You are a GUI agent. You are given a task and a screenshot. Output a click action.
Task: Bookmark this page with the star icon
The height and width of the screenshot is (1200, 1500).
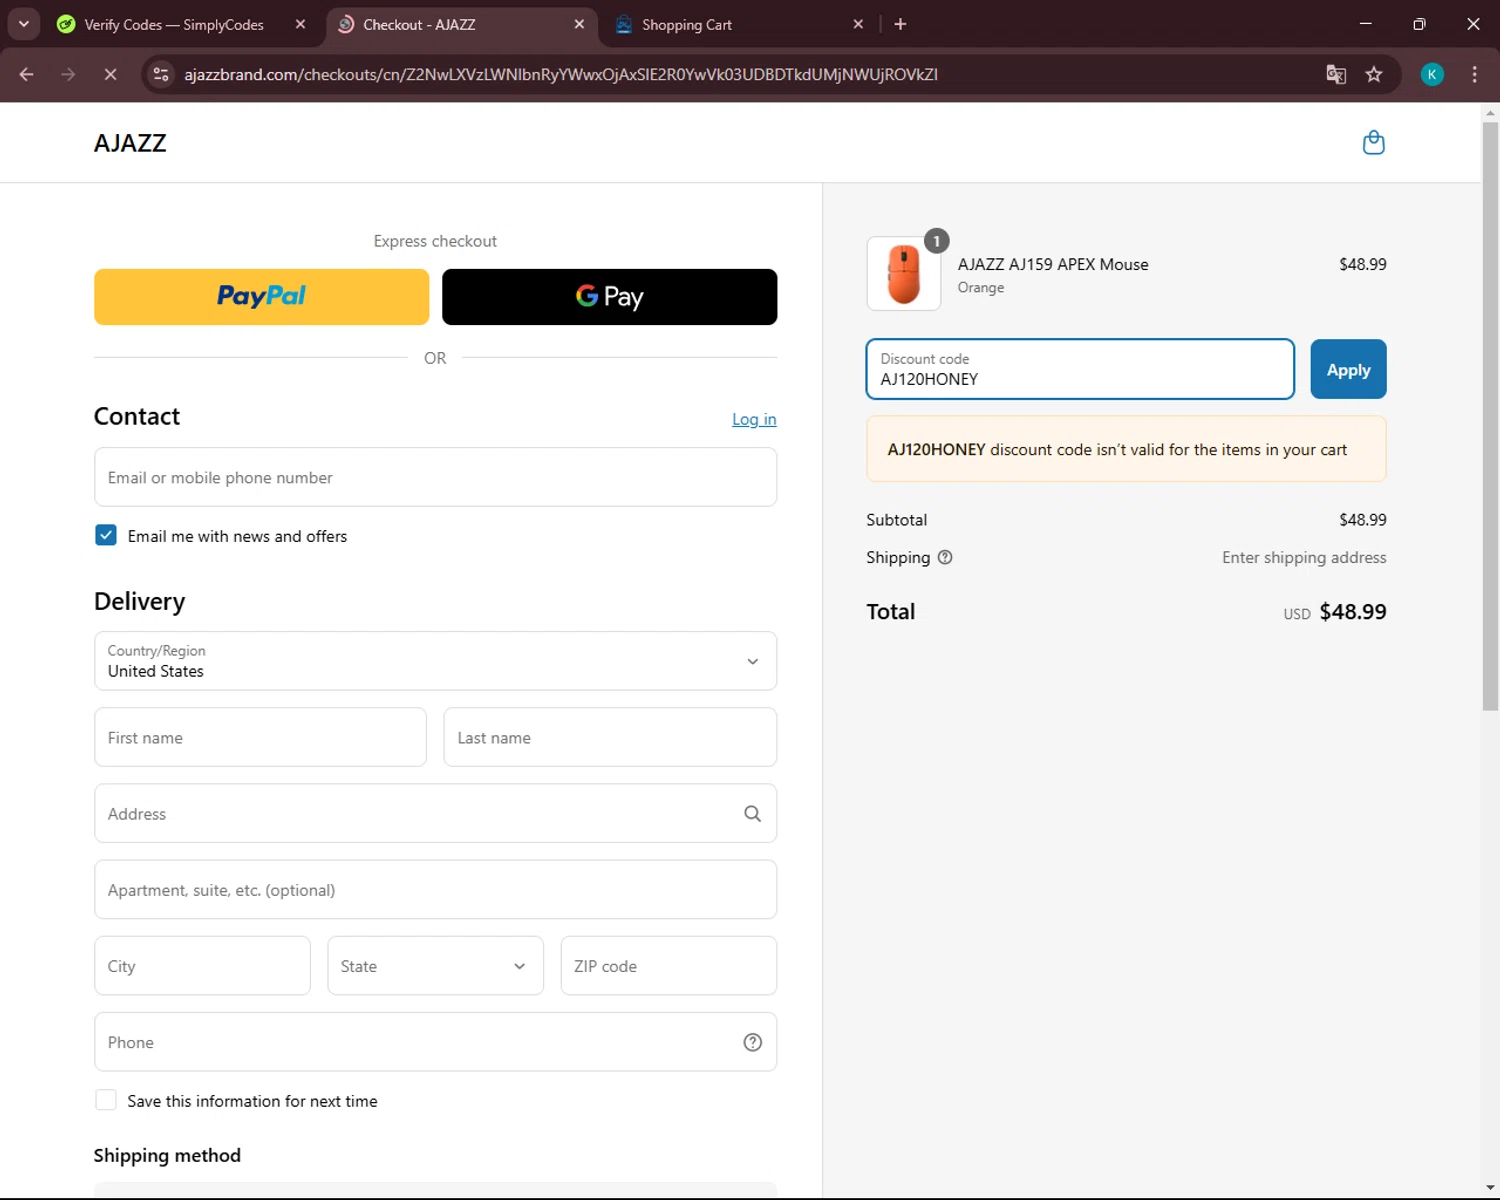1374,74
